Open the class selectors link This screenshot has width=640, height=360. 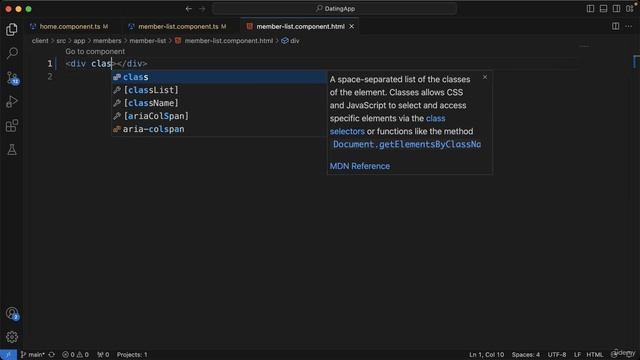click(x=387, y=125)
